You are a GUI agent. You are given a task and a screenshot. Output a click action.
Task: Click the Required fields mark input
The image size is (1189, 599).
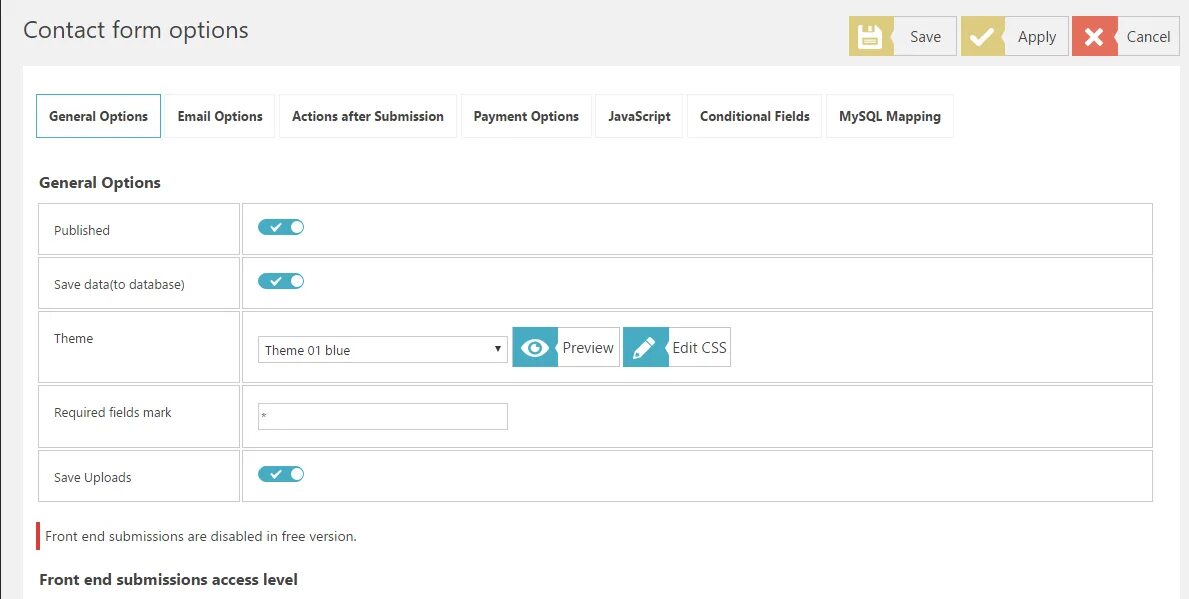(382, 416)
